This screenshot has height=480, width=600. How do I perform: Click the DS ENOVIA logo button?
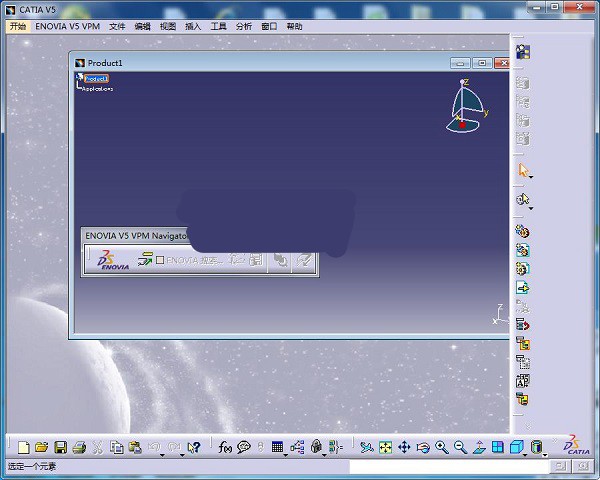[x=113, y=260]
